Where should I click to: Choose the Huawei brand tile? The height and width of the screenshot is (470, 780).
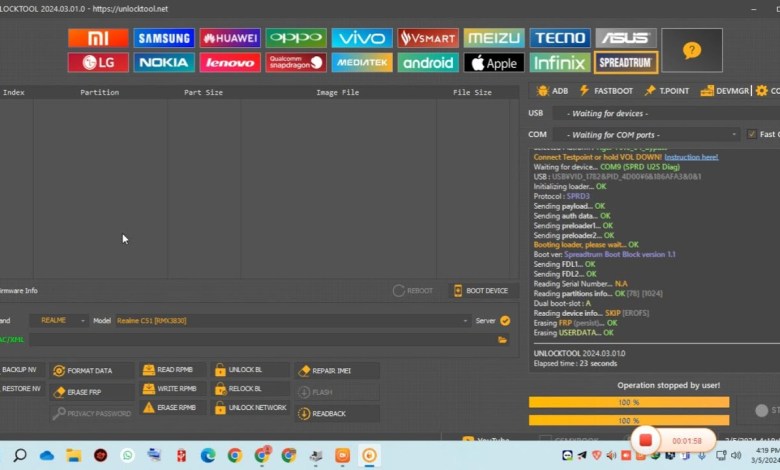[230, 38]
